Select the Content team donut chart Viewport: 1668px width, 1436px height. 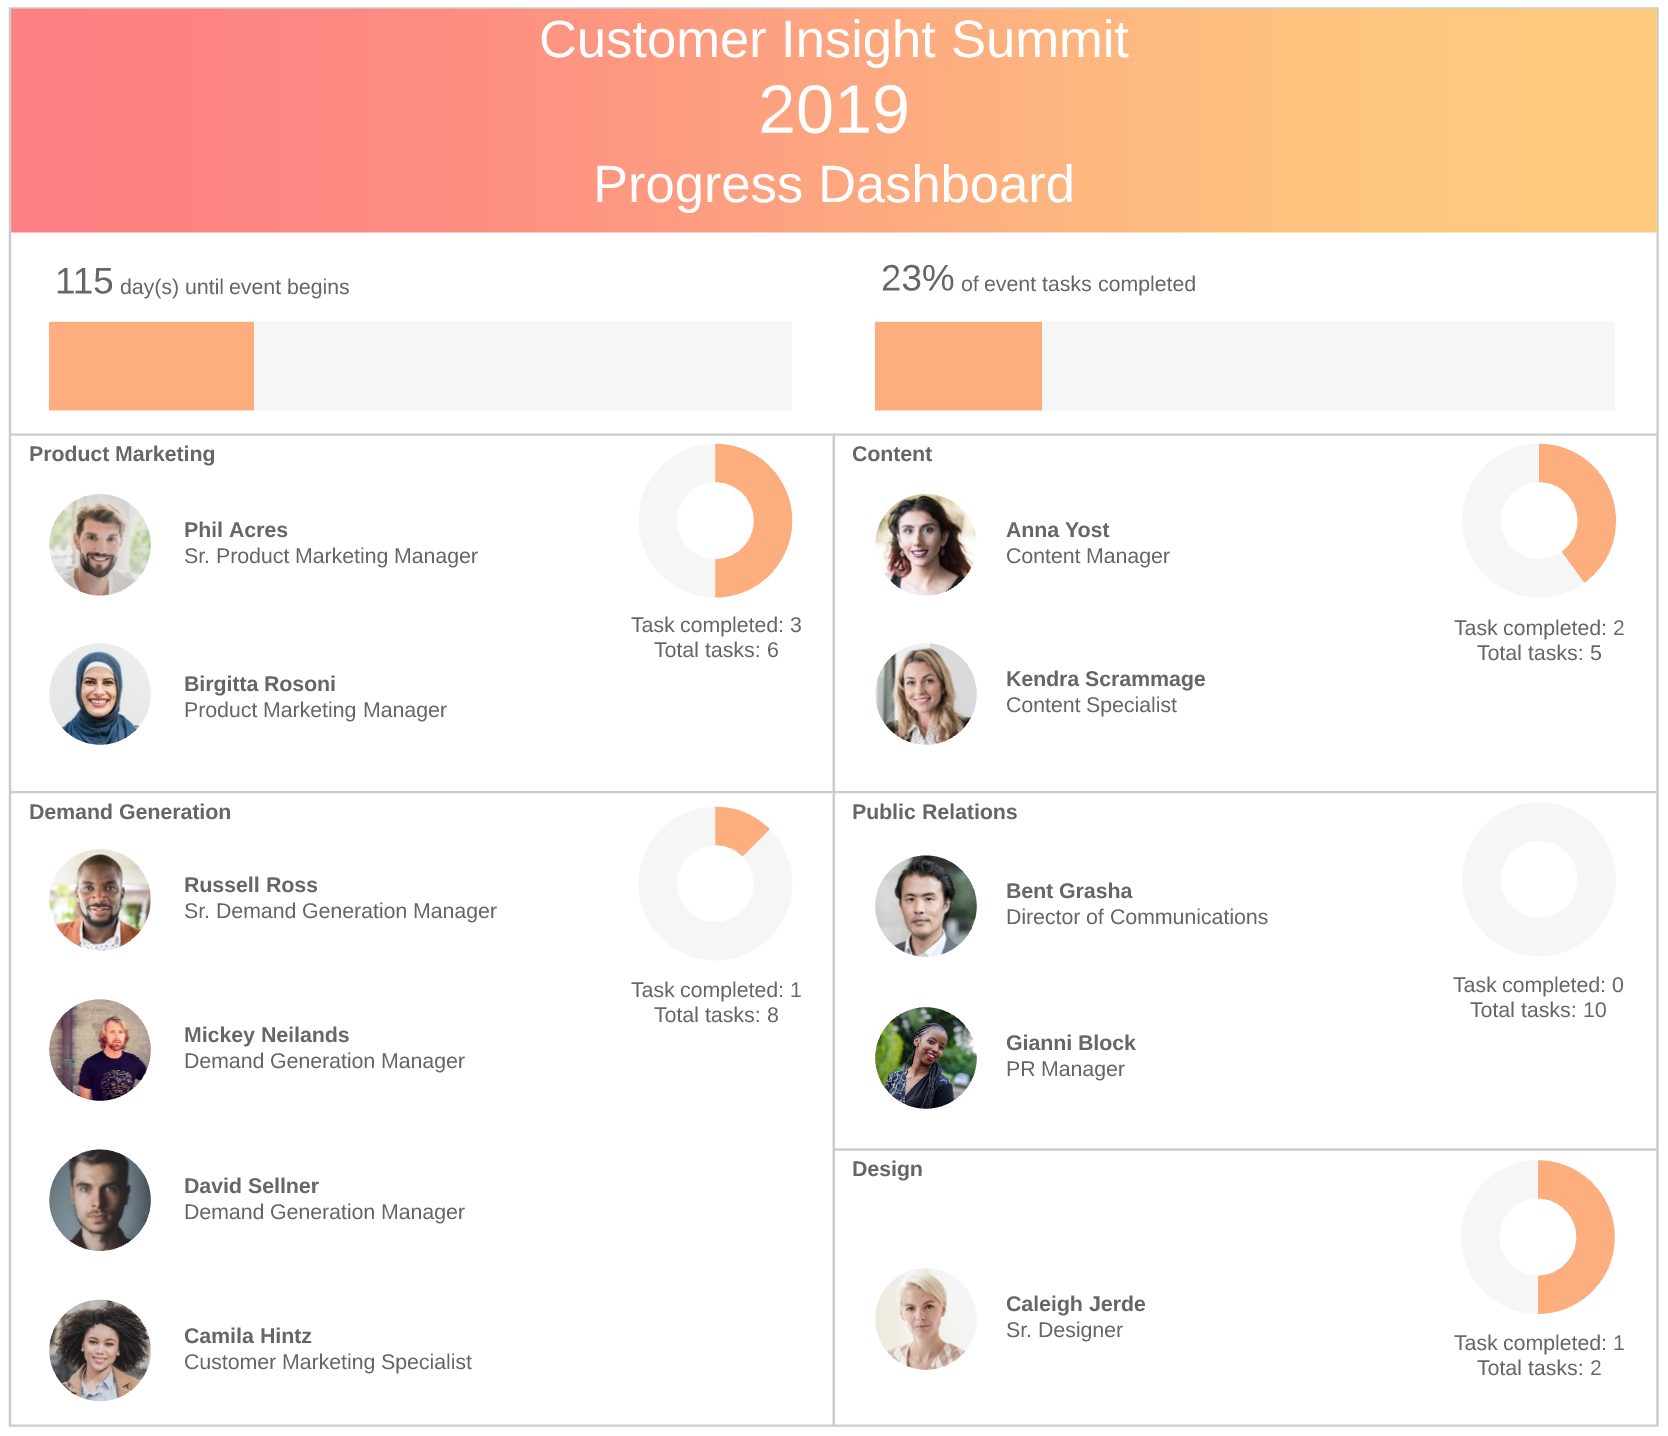(1539, 521)
